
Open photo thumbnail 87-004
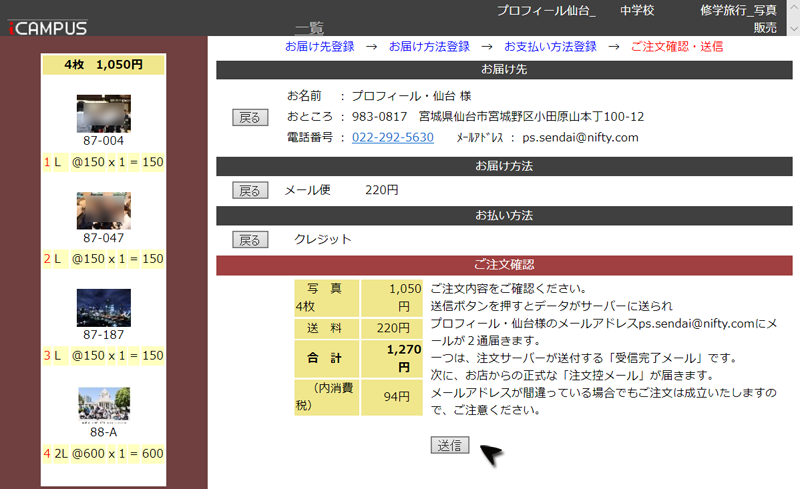coord(103,113)
